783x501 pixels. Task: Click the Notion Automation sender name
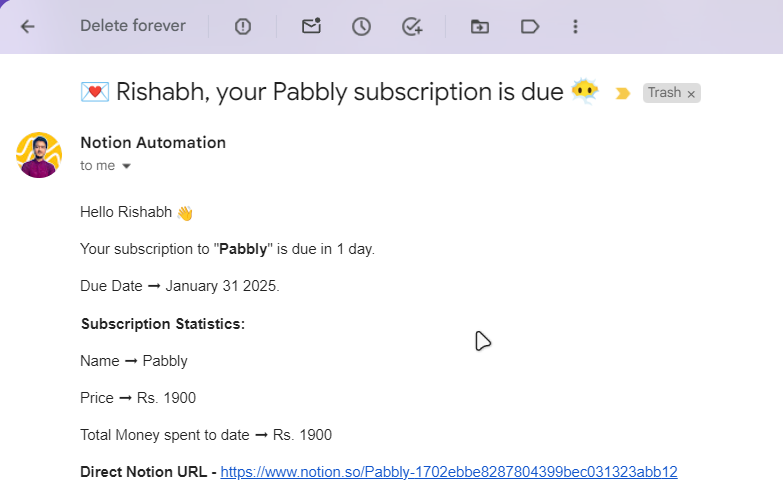point(153,142)
